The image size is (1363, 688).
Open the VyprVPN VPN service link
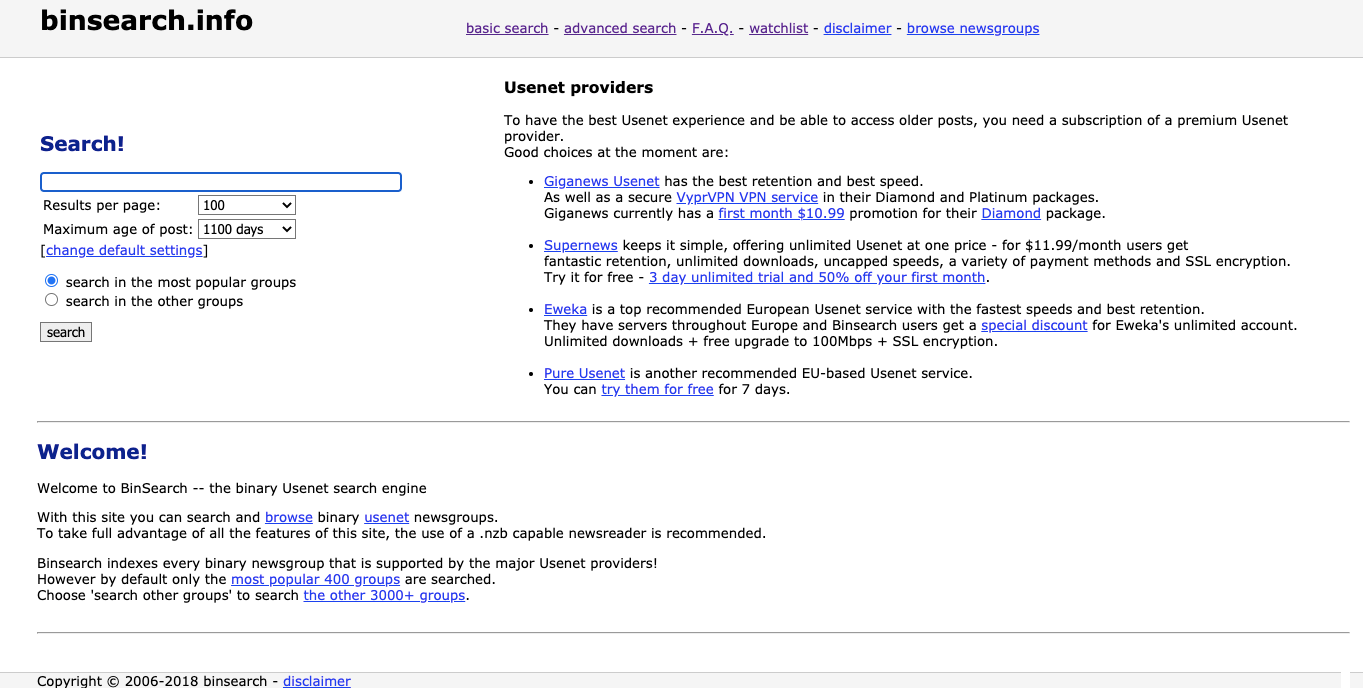click(x=748, y=197)
